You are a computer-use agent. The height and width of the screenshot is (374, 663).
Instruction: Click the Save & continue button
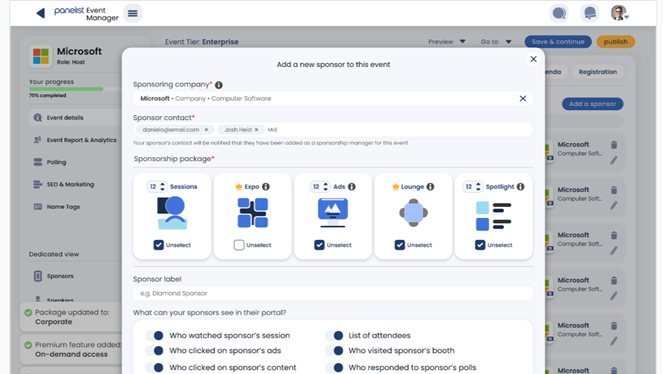pyautogui.click(x=558, y=41)
